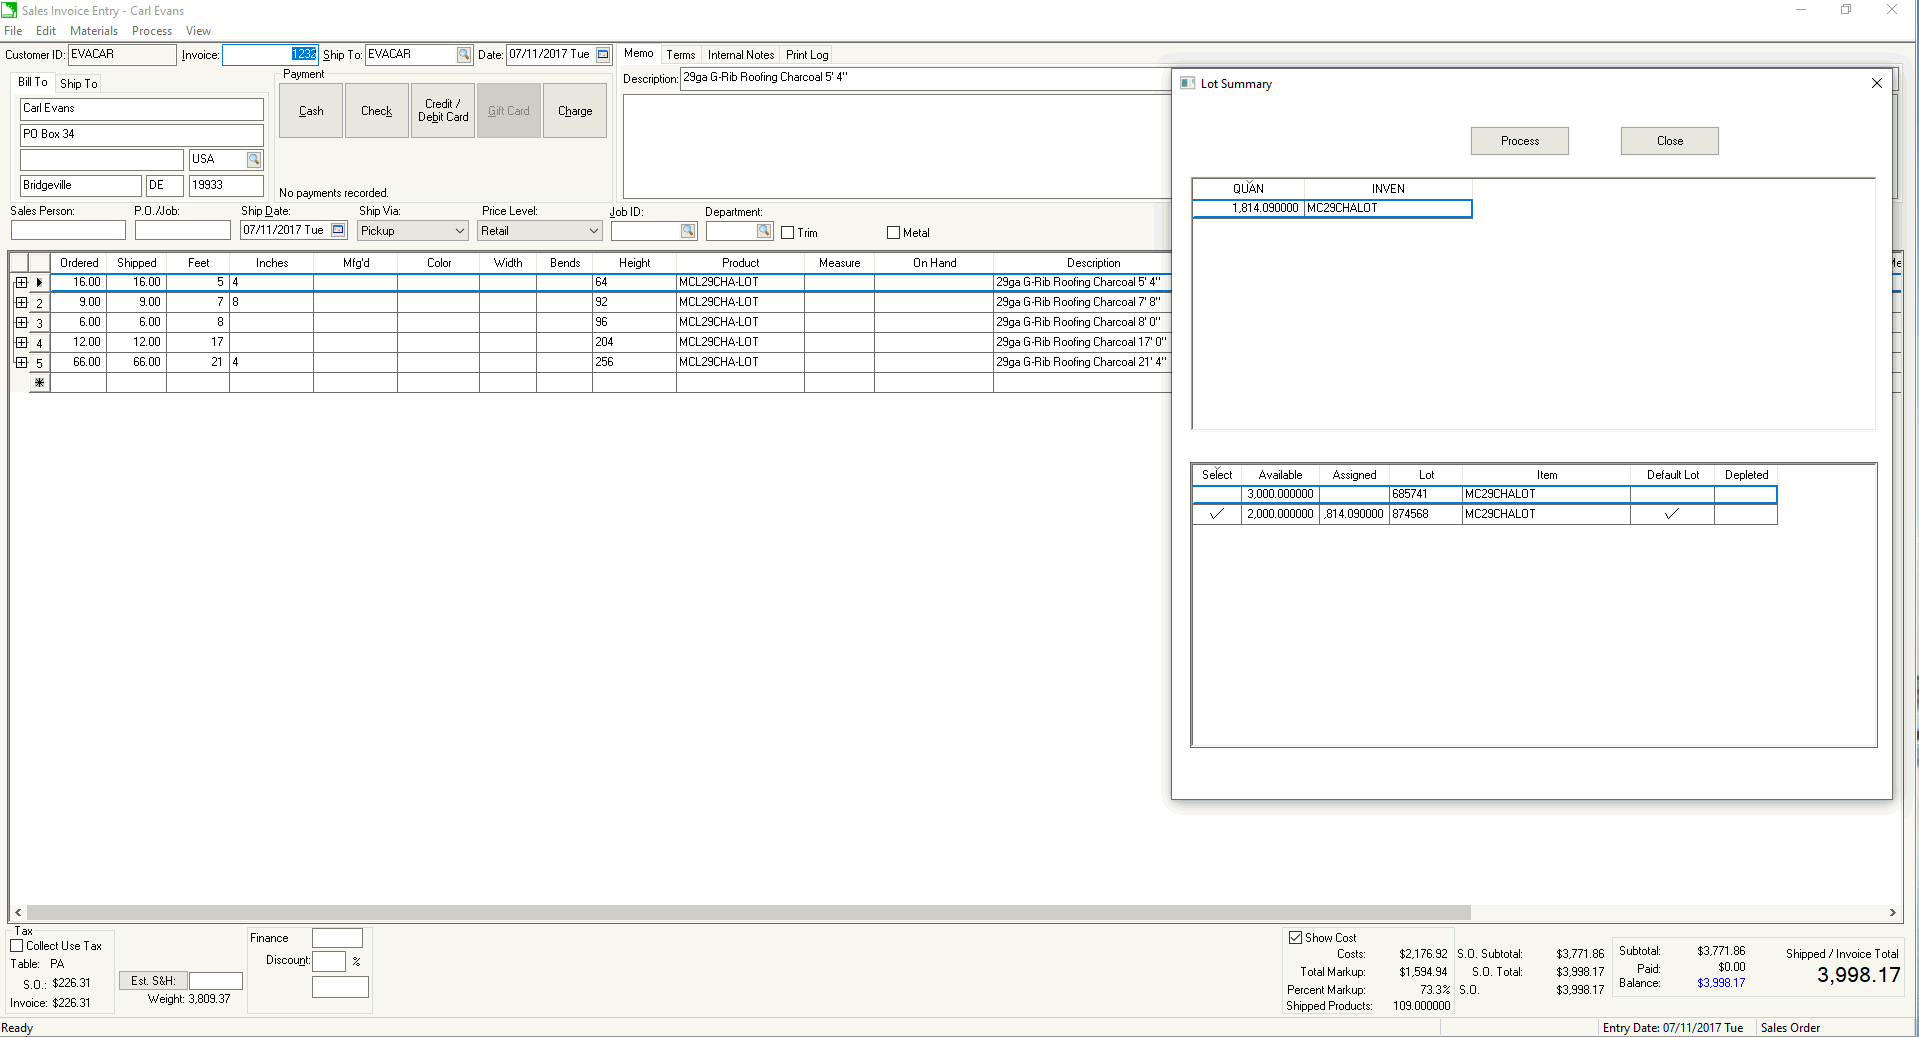Close the Lot Summary dialog with X
This screenshot has height=1037, width=1919.
point(1876,83)
